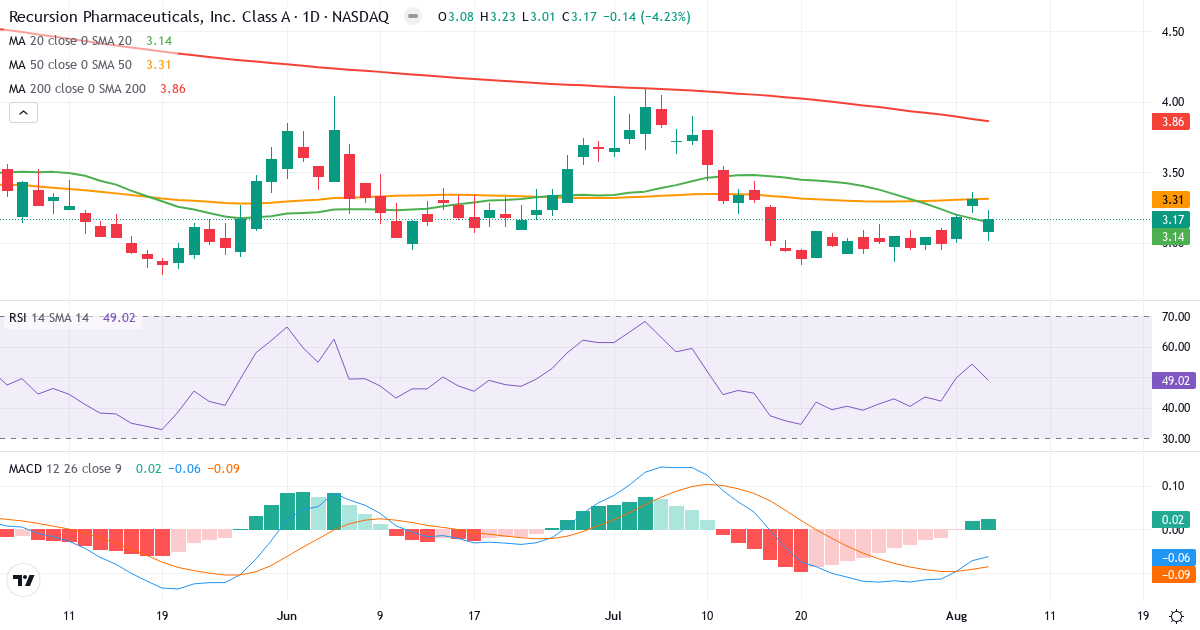Click the 3.86 value in MA 200 legend
This screenshot has height=630, width=1200.
tap(172, 89)
